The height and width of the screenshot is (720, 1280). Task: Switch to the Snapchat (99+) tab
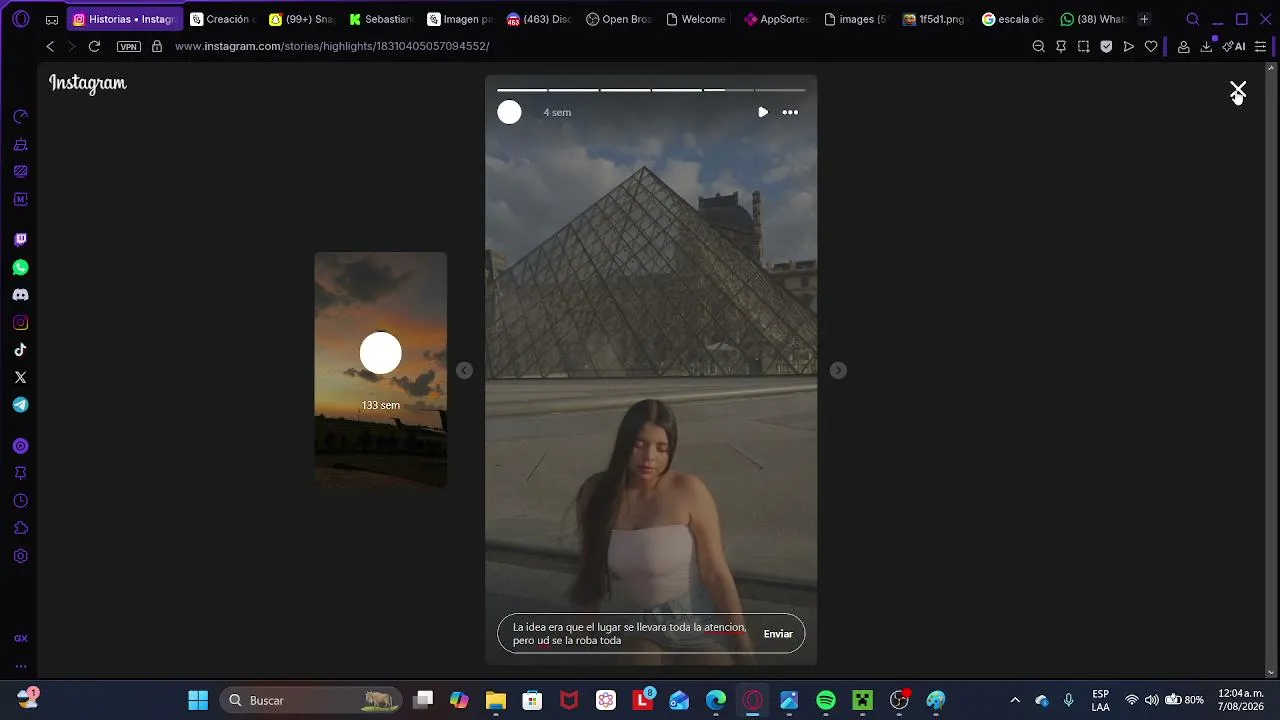(302, 19)
